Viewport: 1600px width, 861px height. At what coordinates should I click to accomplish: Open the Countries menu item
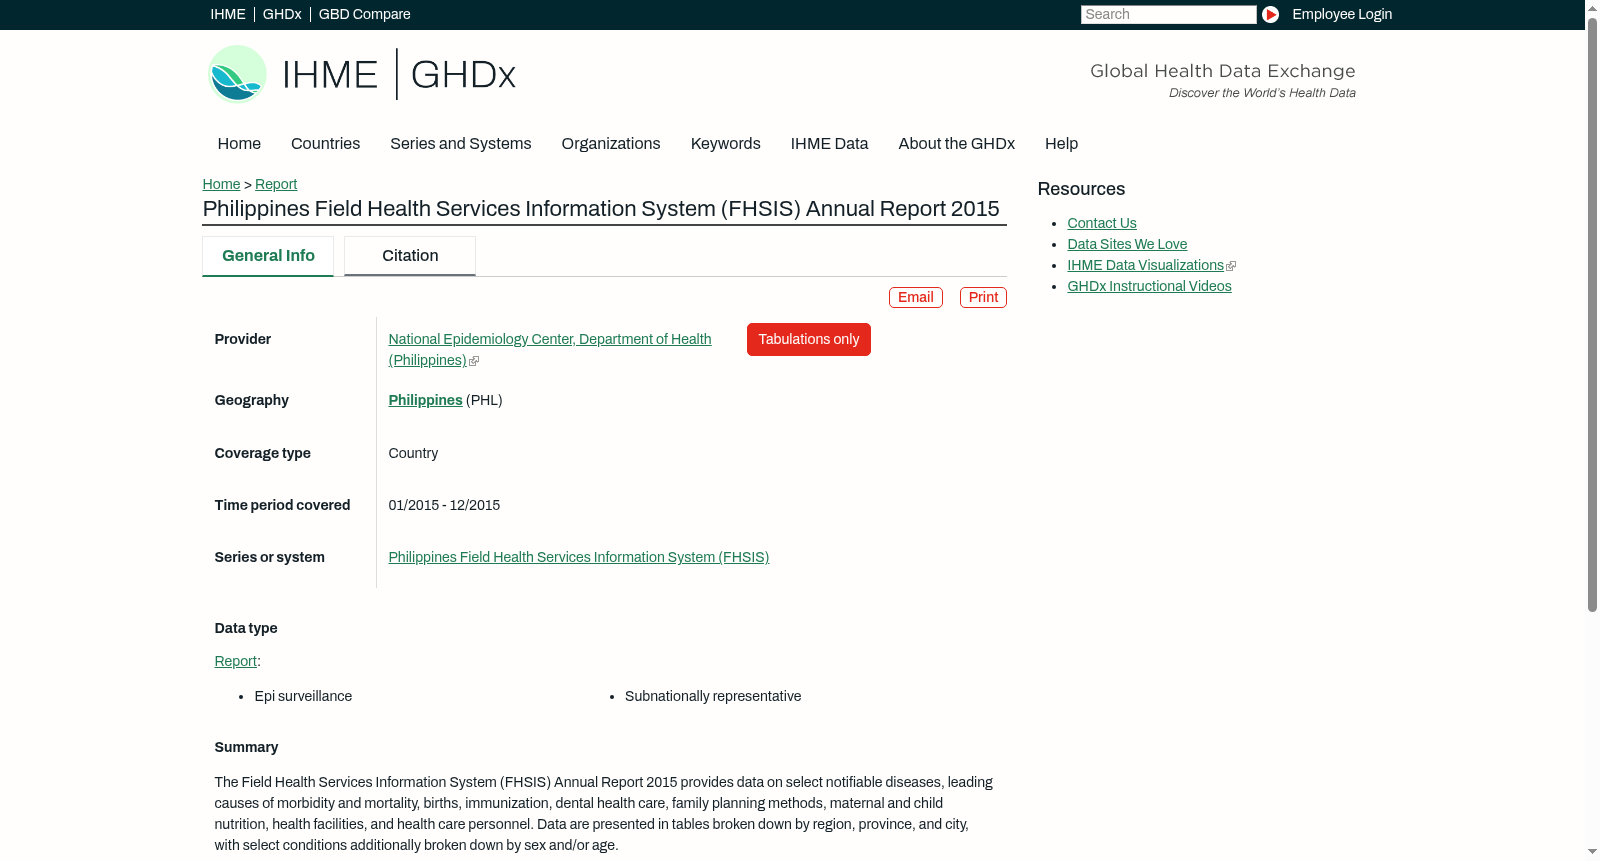(x=325, y=144)
